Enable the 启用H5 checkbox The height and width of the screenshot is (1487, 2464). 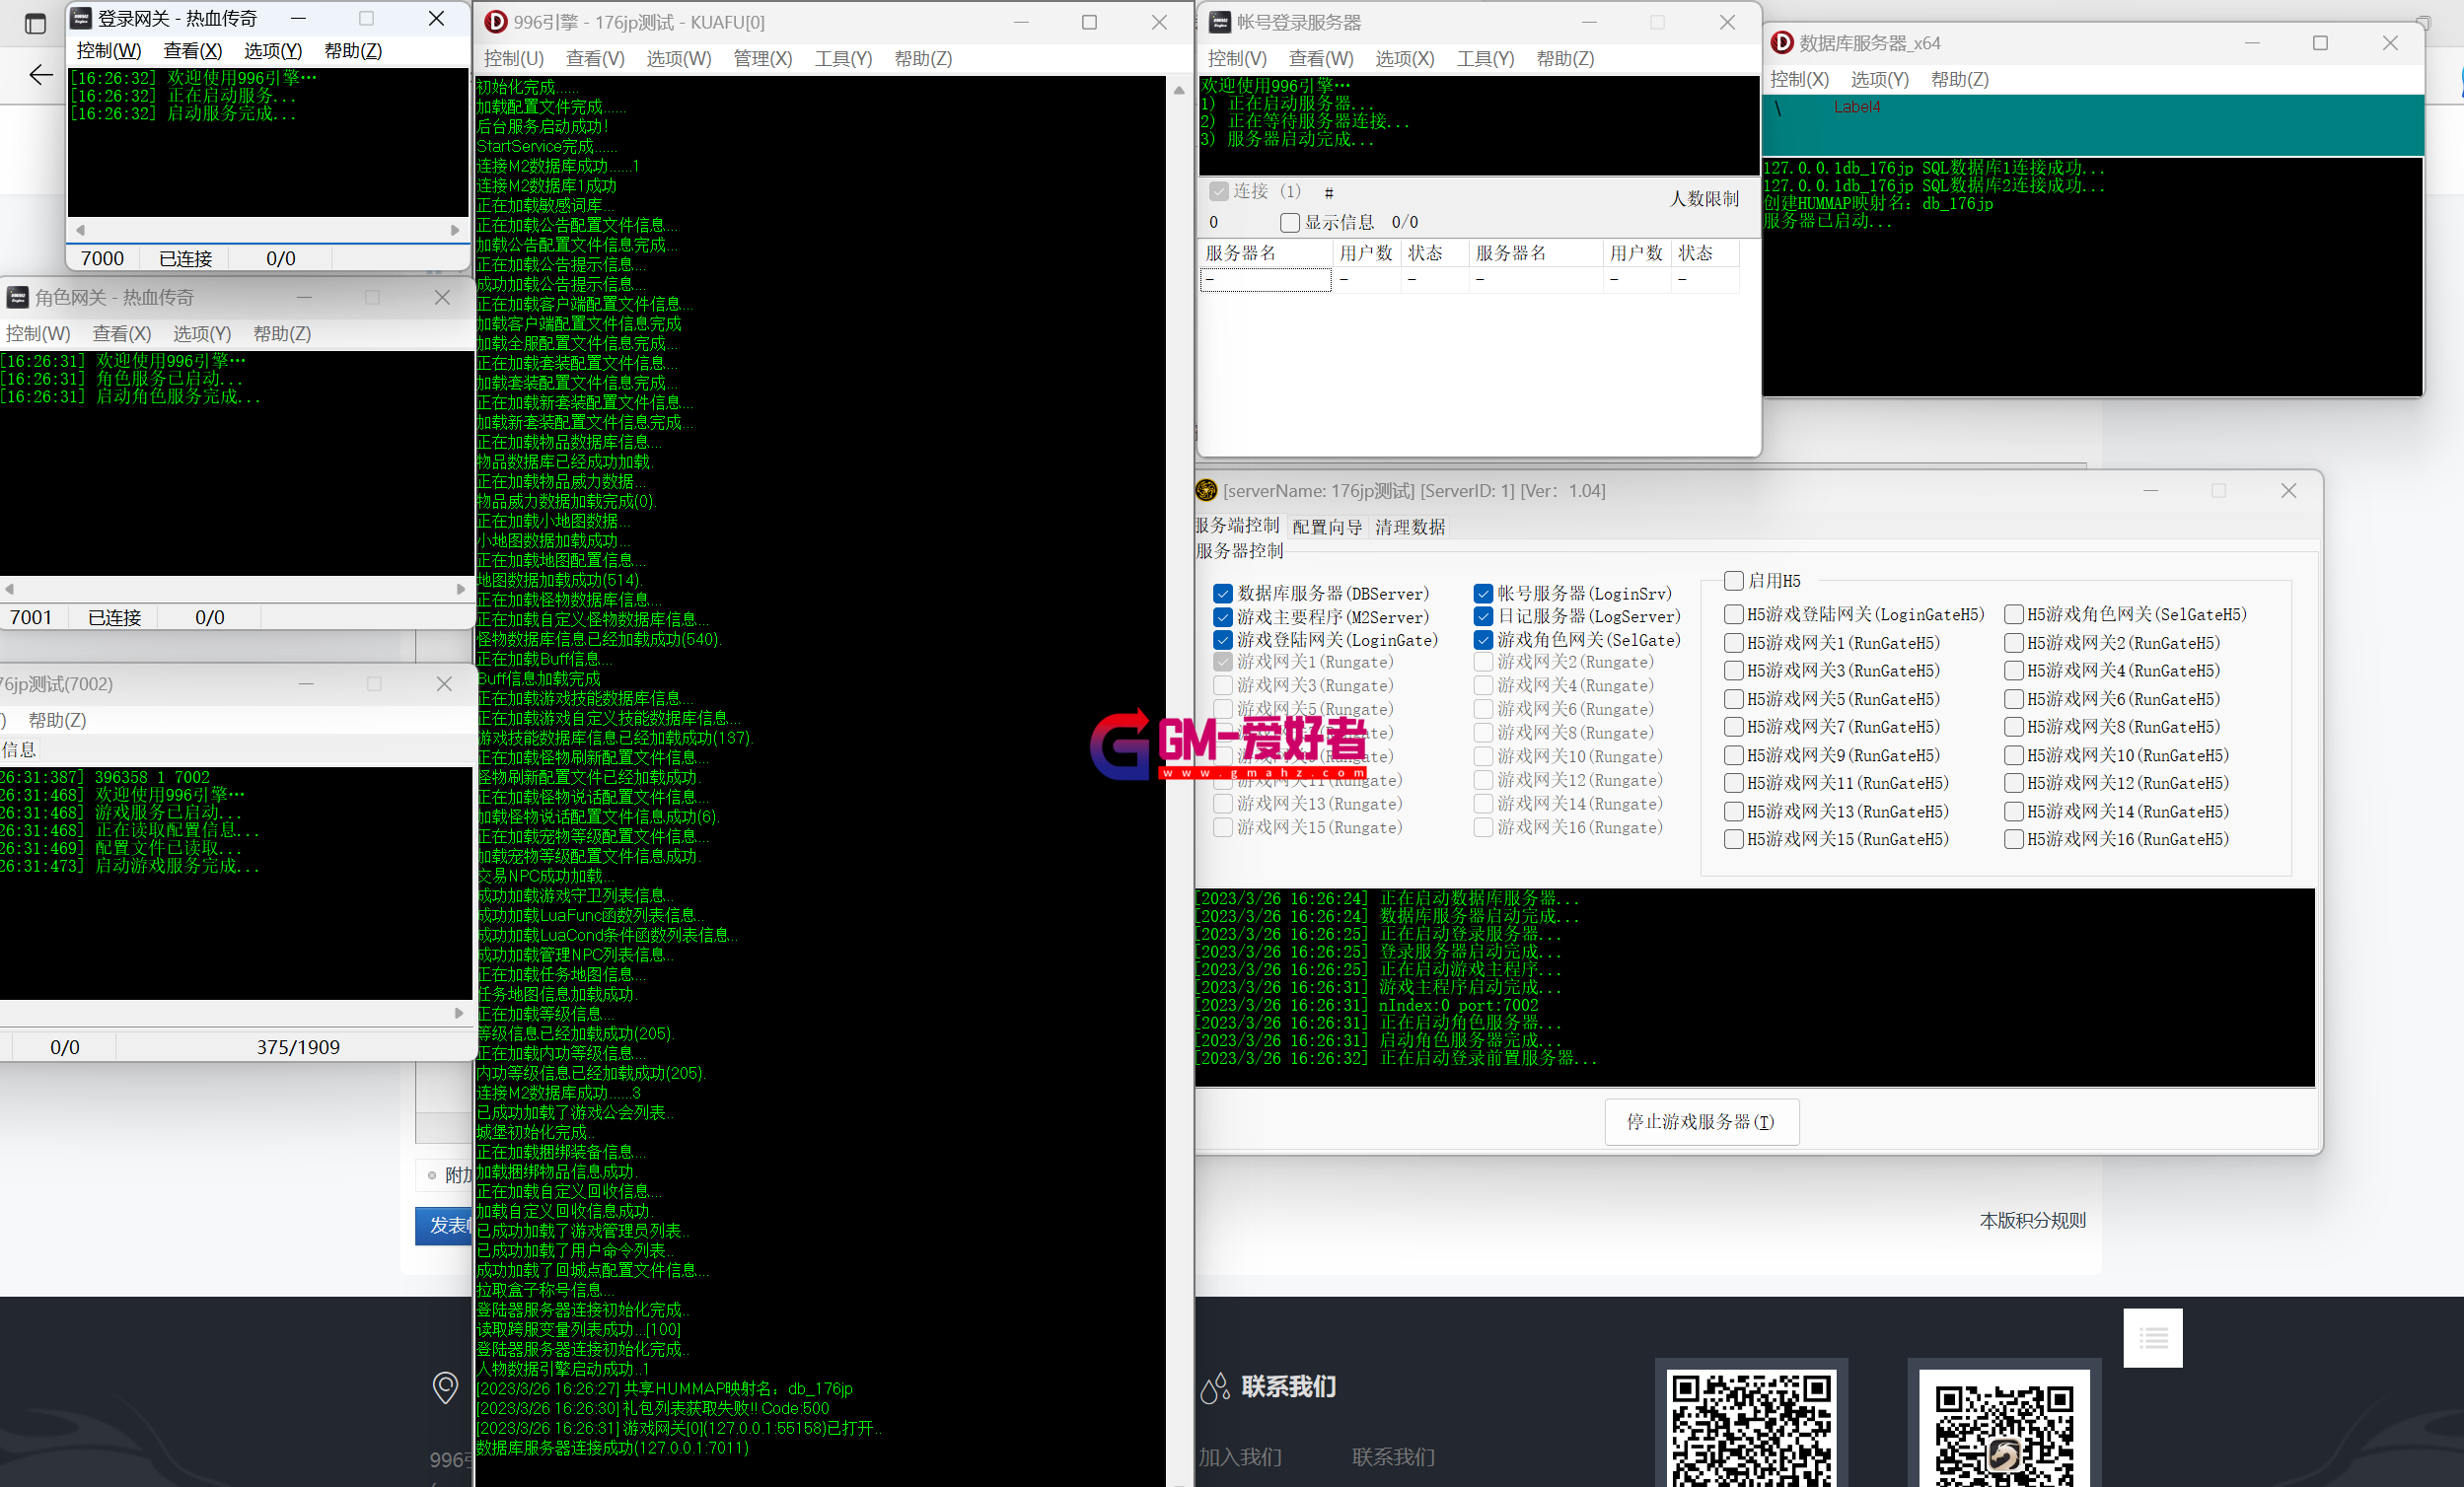(1734, 580)
